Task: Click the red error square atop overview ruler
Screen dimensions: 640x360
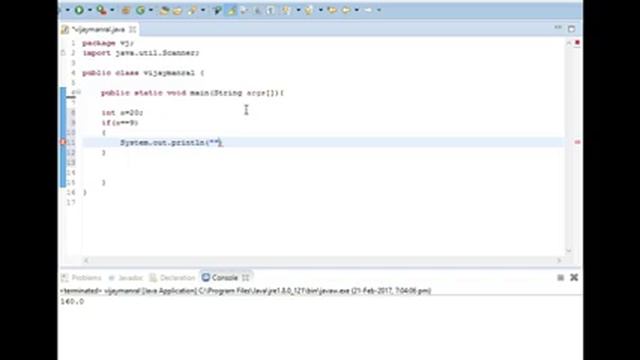Action: (x=577, y=42)
